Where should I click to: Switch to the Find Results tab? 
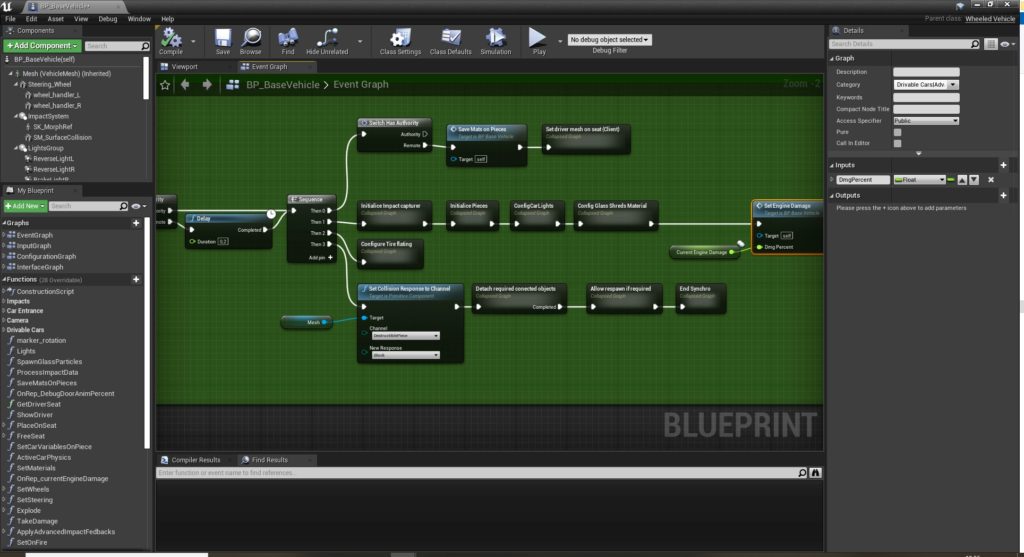pyautogui.click(x=269, y=460)
